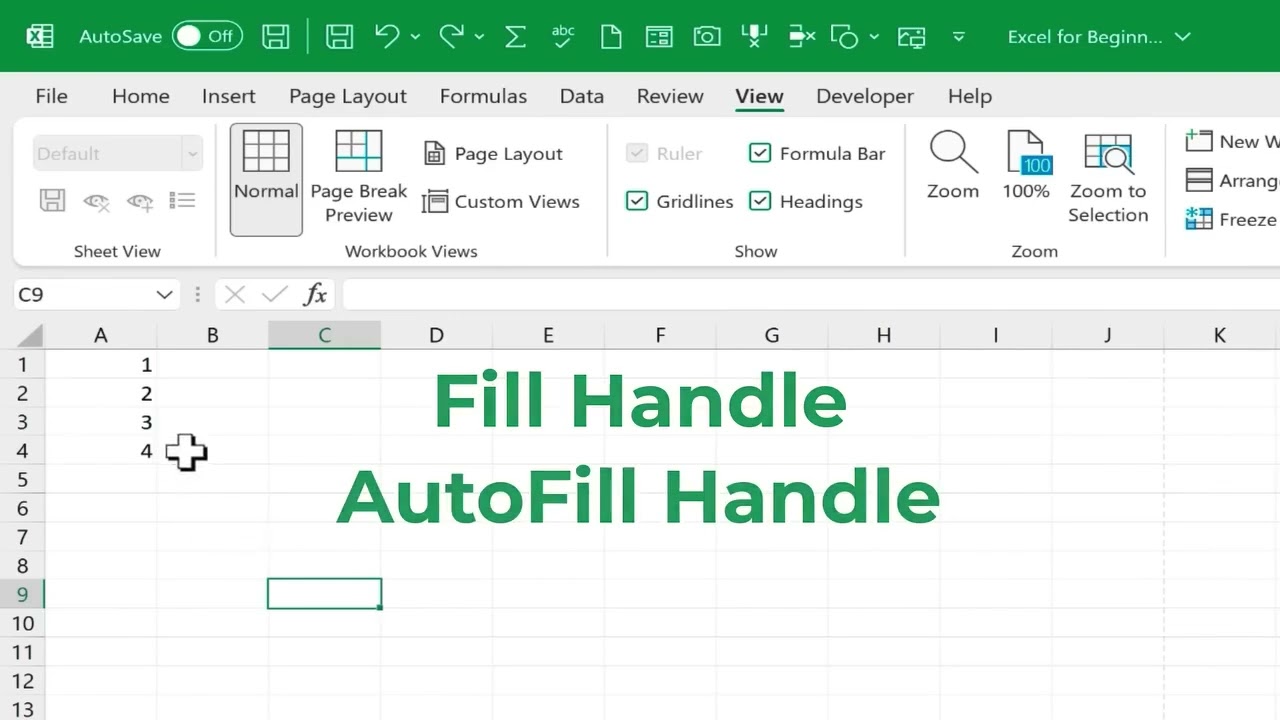Click the first Save icon beside AutoSave
1280x720 pixels.
click(x=276, y=37)
